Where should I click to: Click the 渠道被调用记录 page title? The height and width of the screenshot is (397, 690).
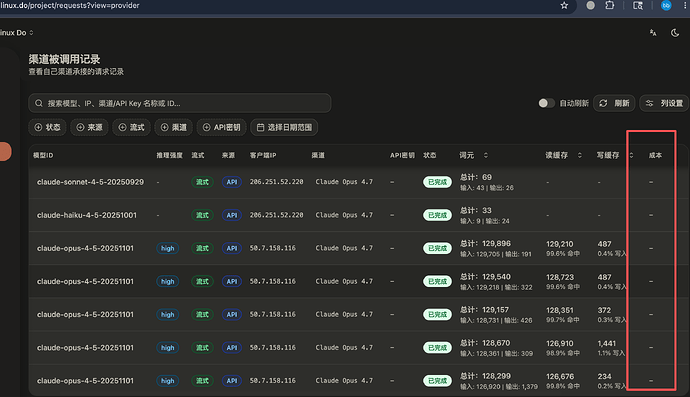pos(64,59)
